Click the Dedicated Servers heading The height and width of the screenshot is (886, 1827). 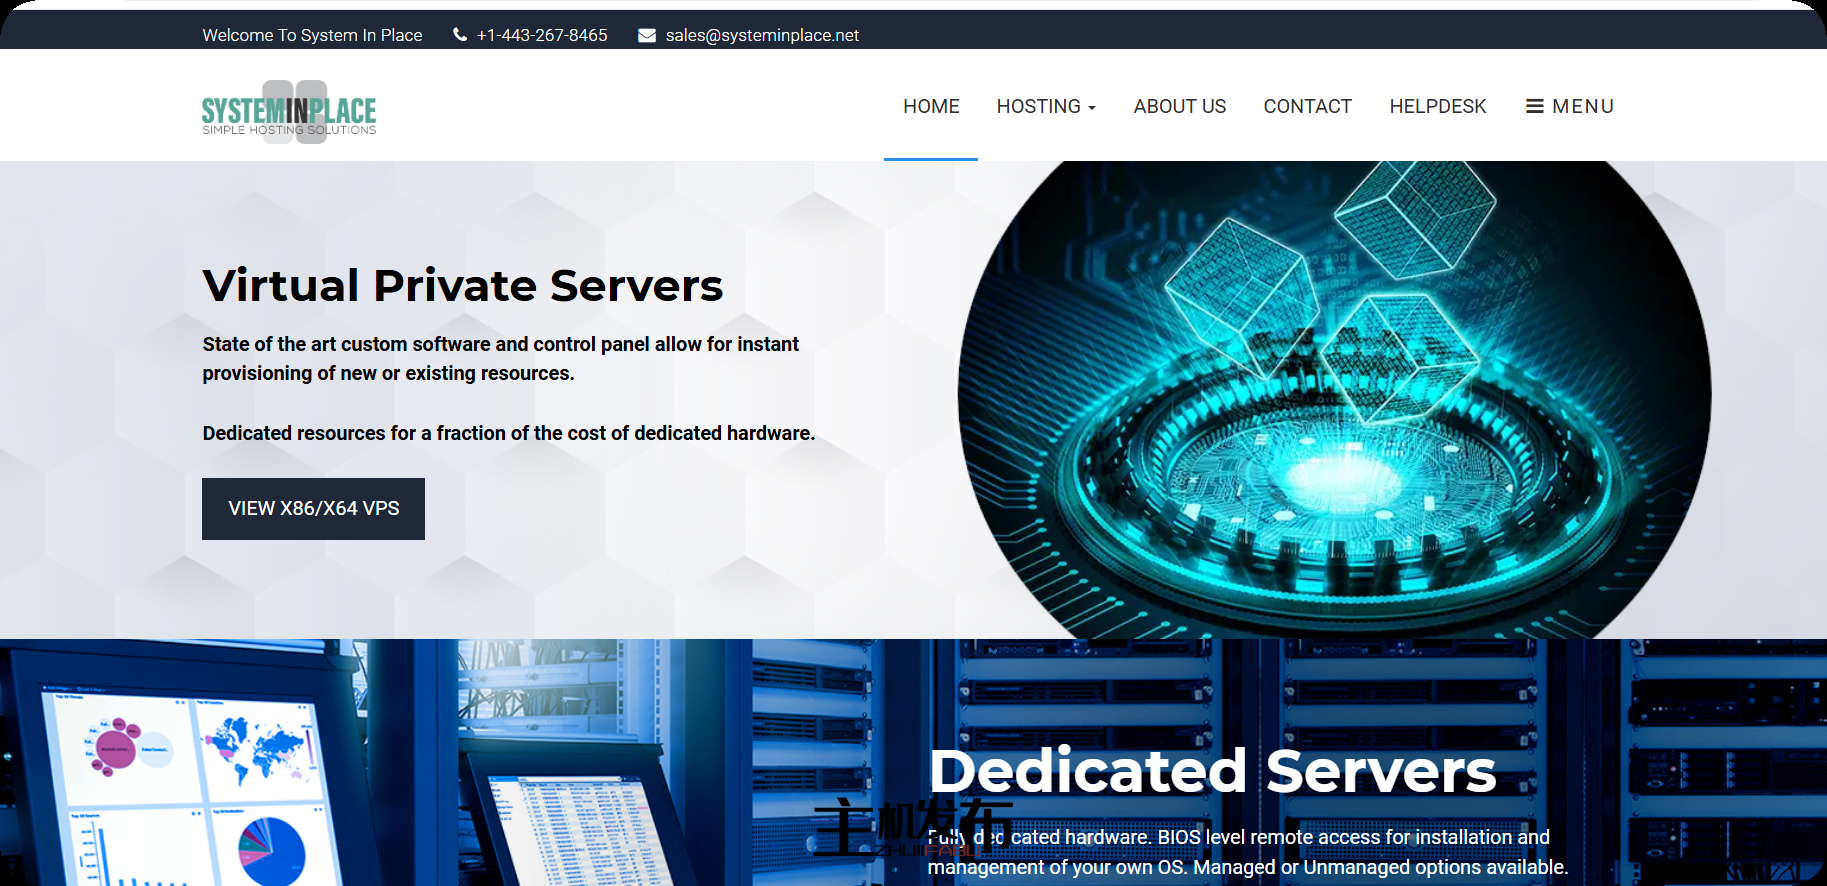point(1212,771)
